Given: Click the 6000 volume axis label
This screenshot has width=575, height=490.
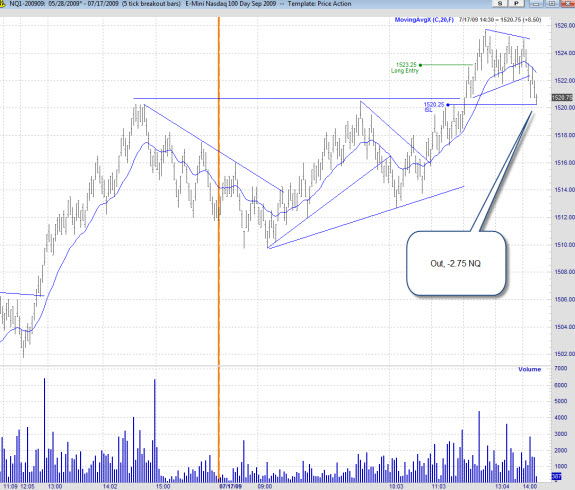Looking at the screenshot, I should point(561,385).
